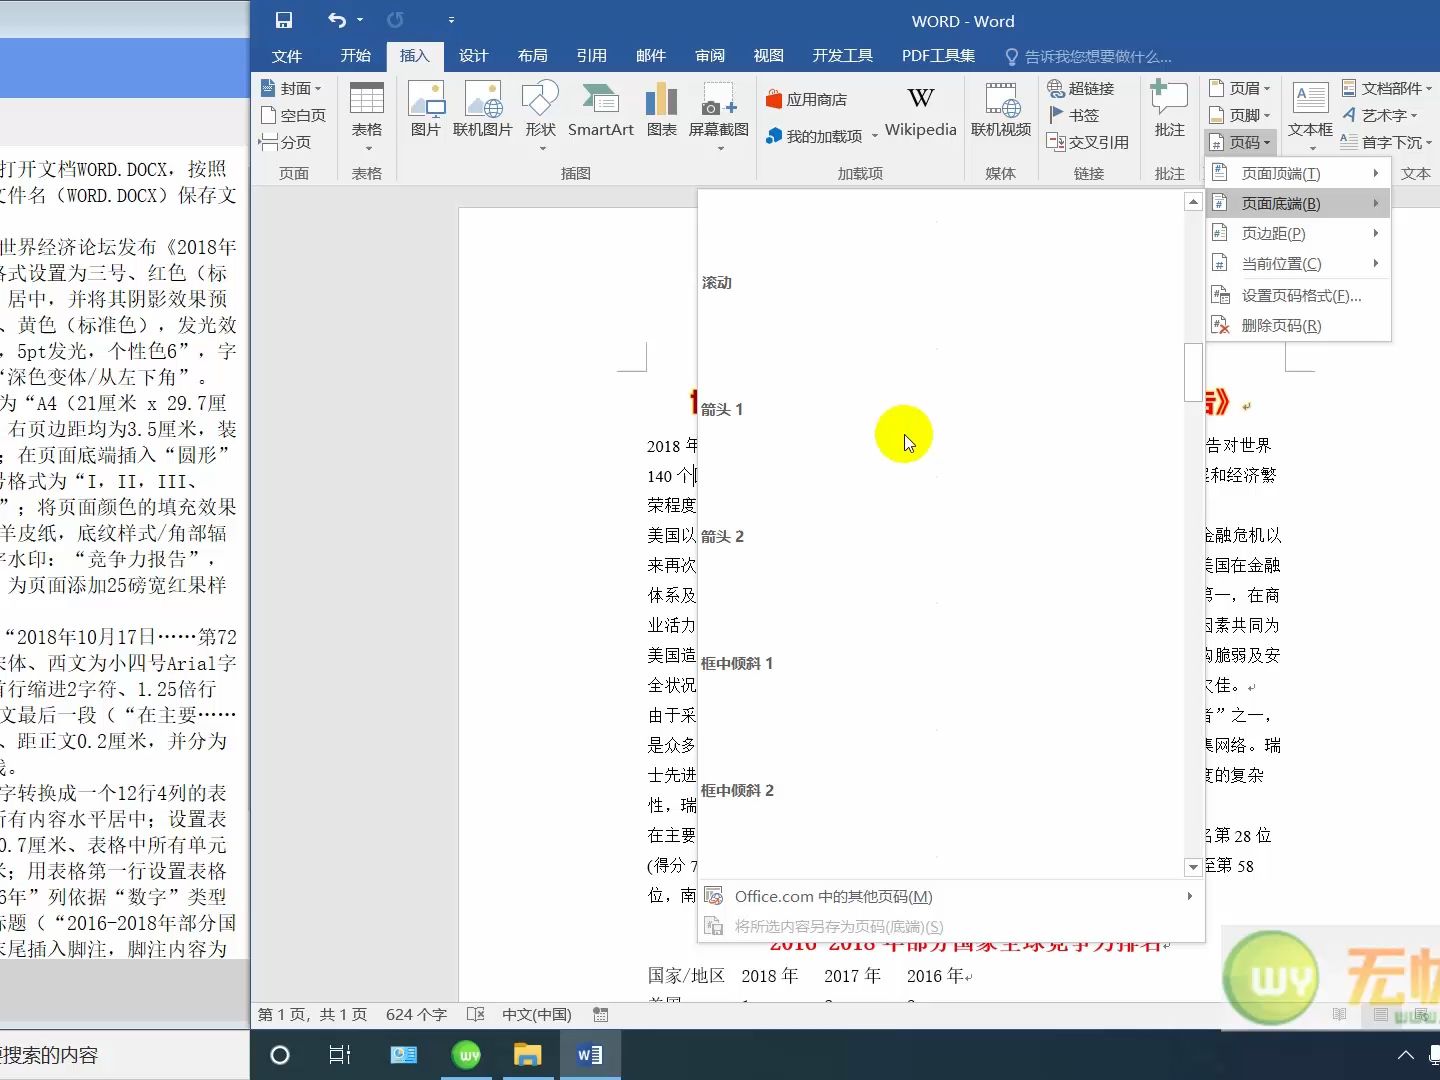Switch to the Home (开始) tab
This screenshot has height=1080, width=1440.
[355, 56]
